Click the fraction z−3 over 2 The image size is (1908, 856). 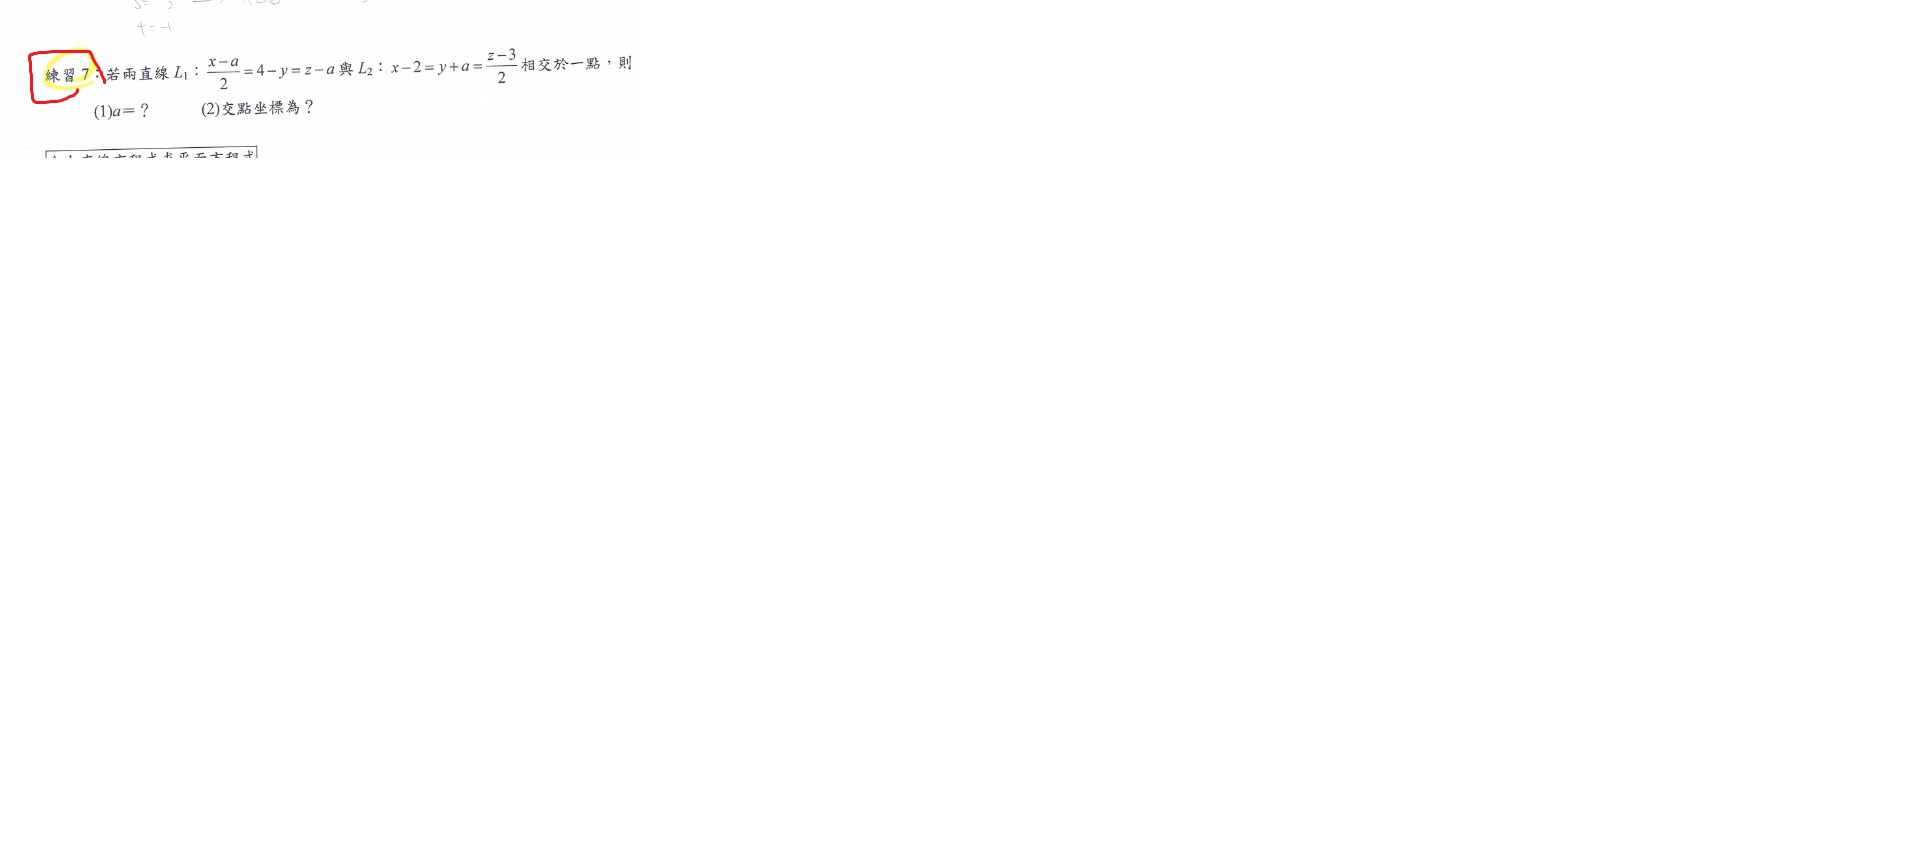pyautogui.click(x=501, y=66)
